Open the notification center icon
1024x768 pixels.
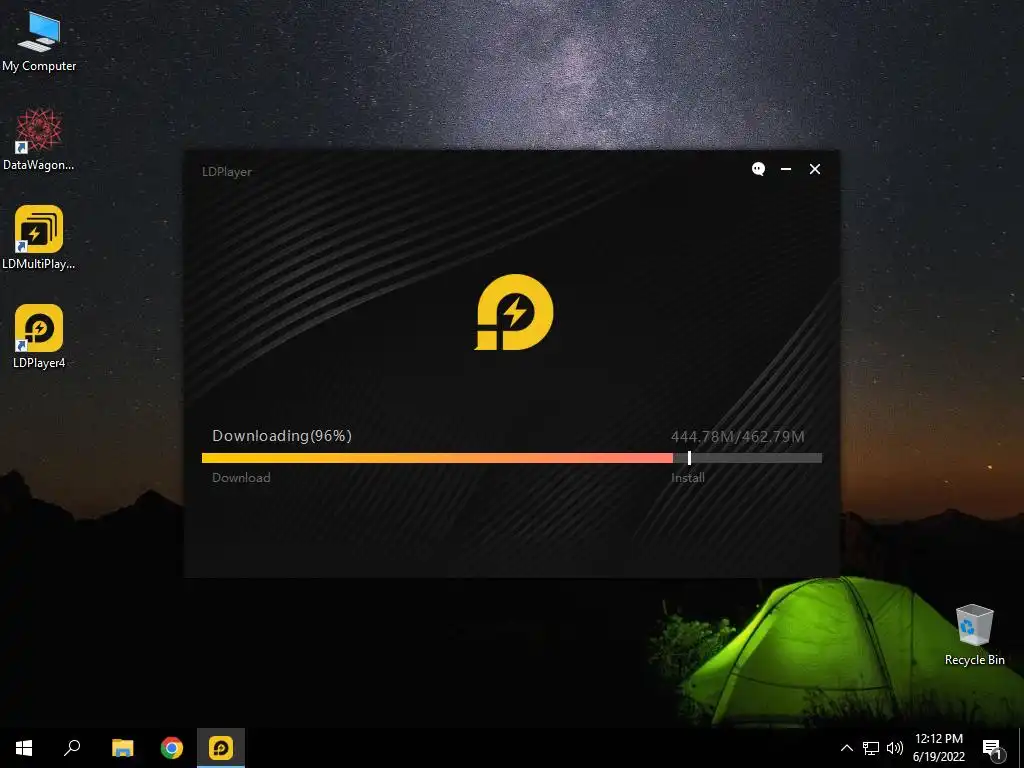pos(992,749)
